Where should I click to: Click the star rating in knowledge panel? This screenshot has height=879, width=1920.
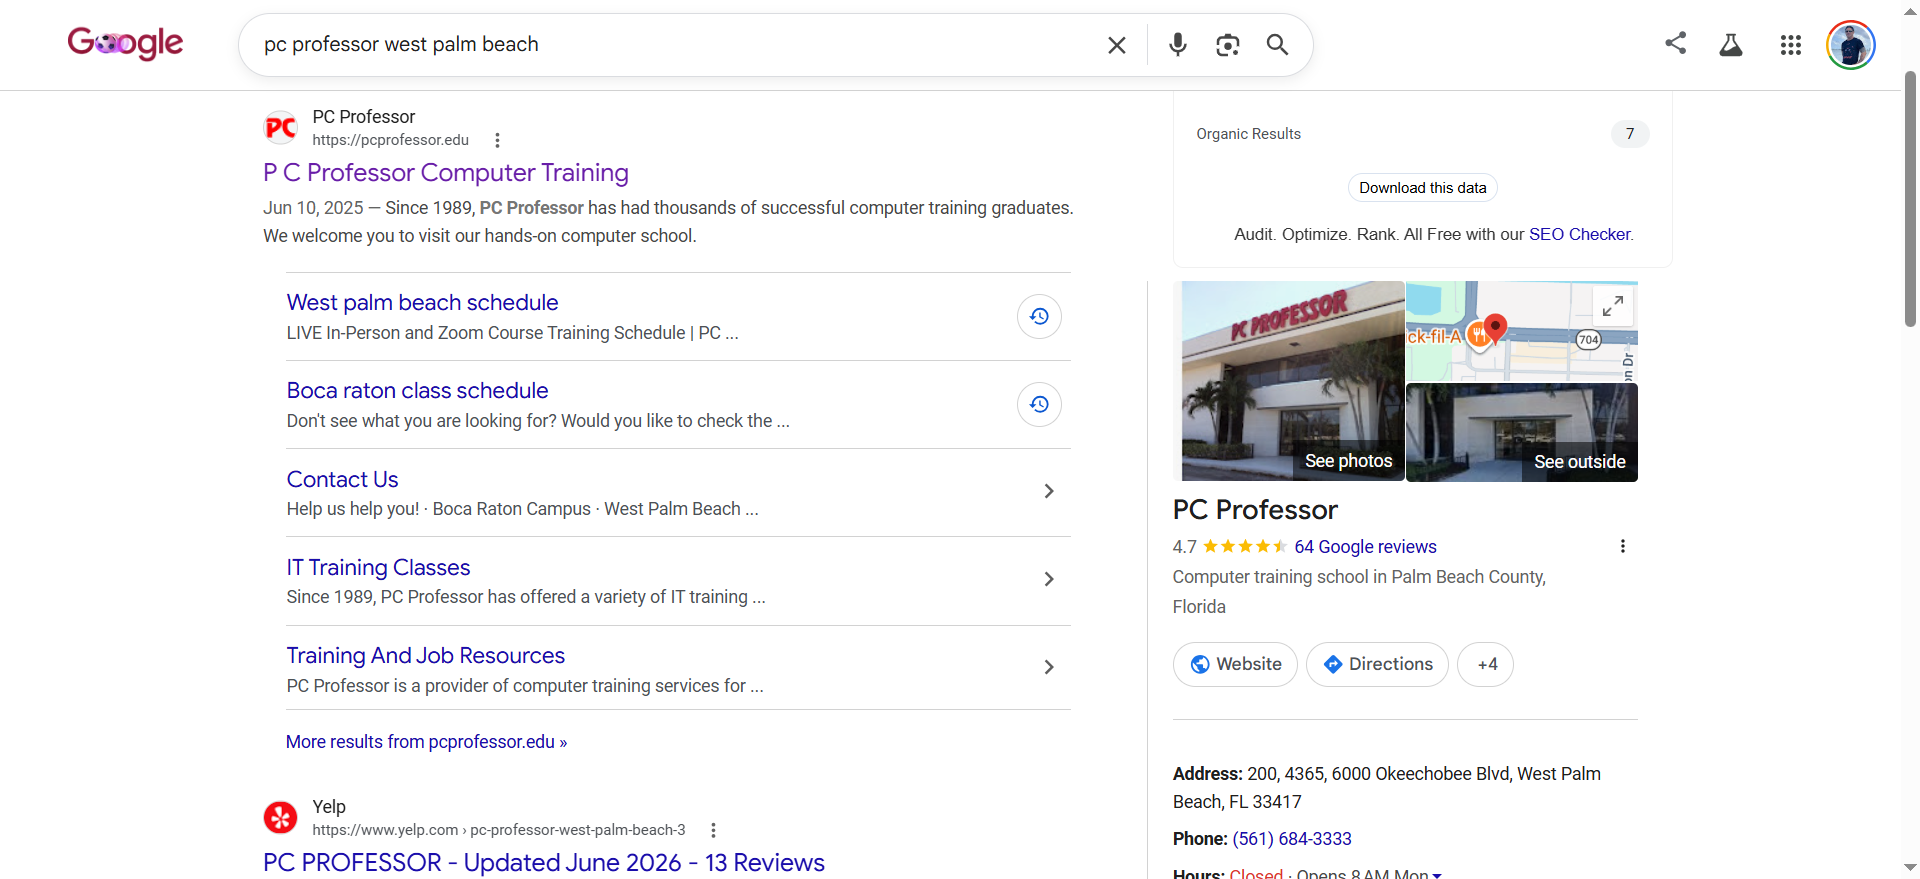point(1245,546)
